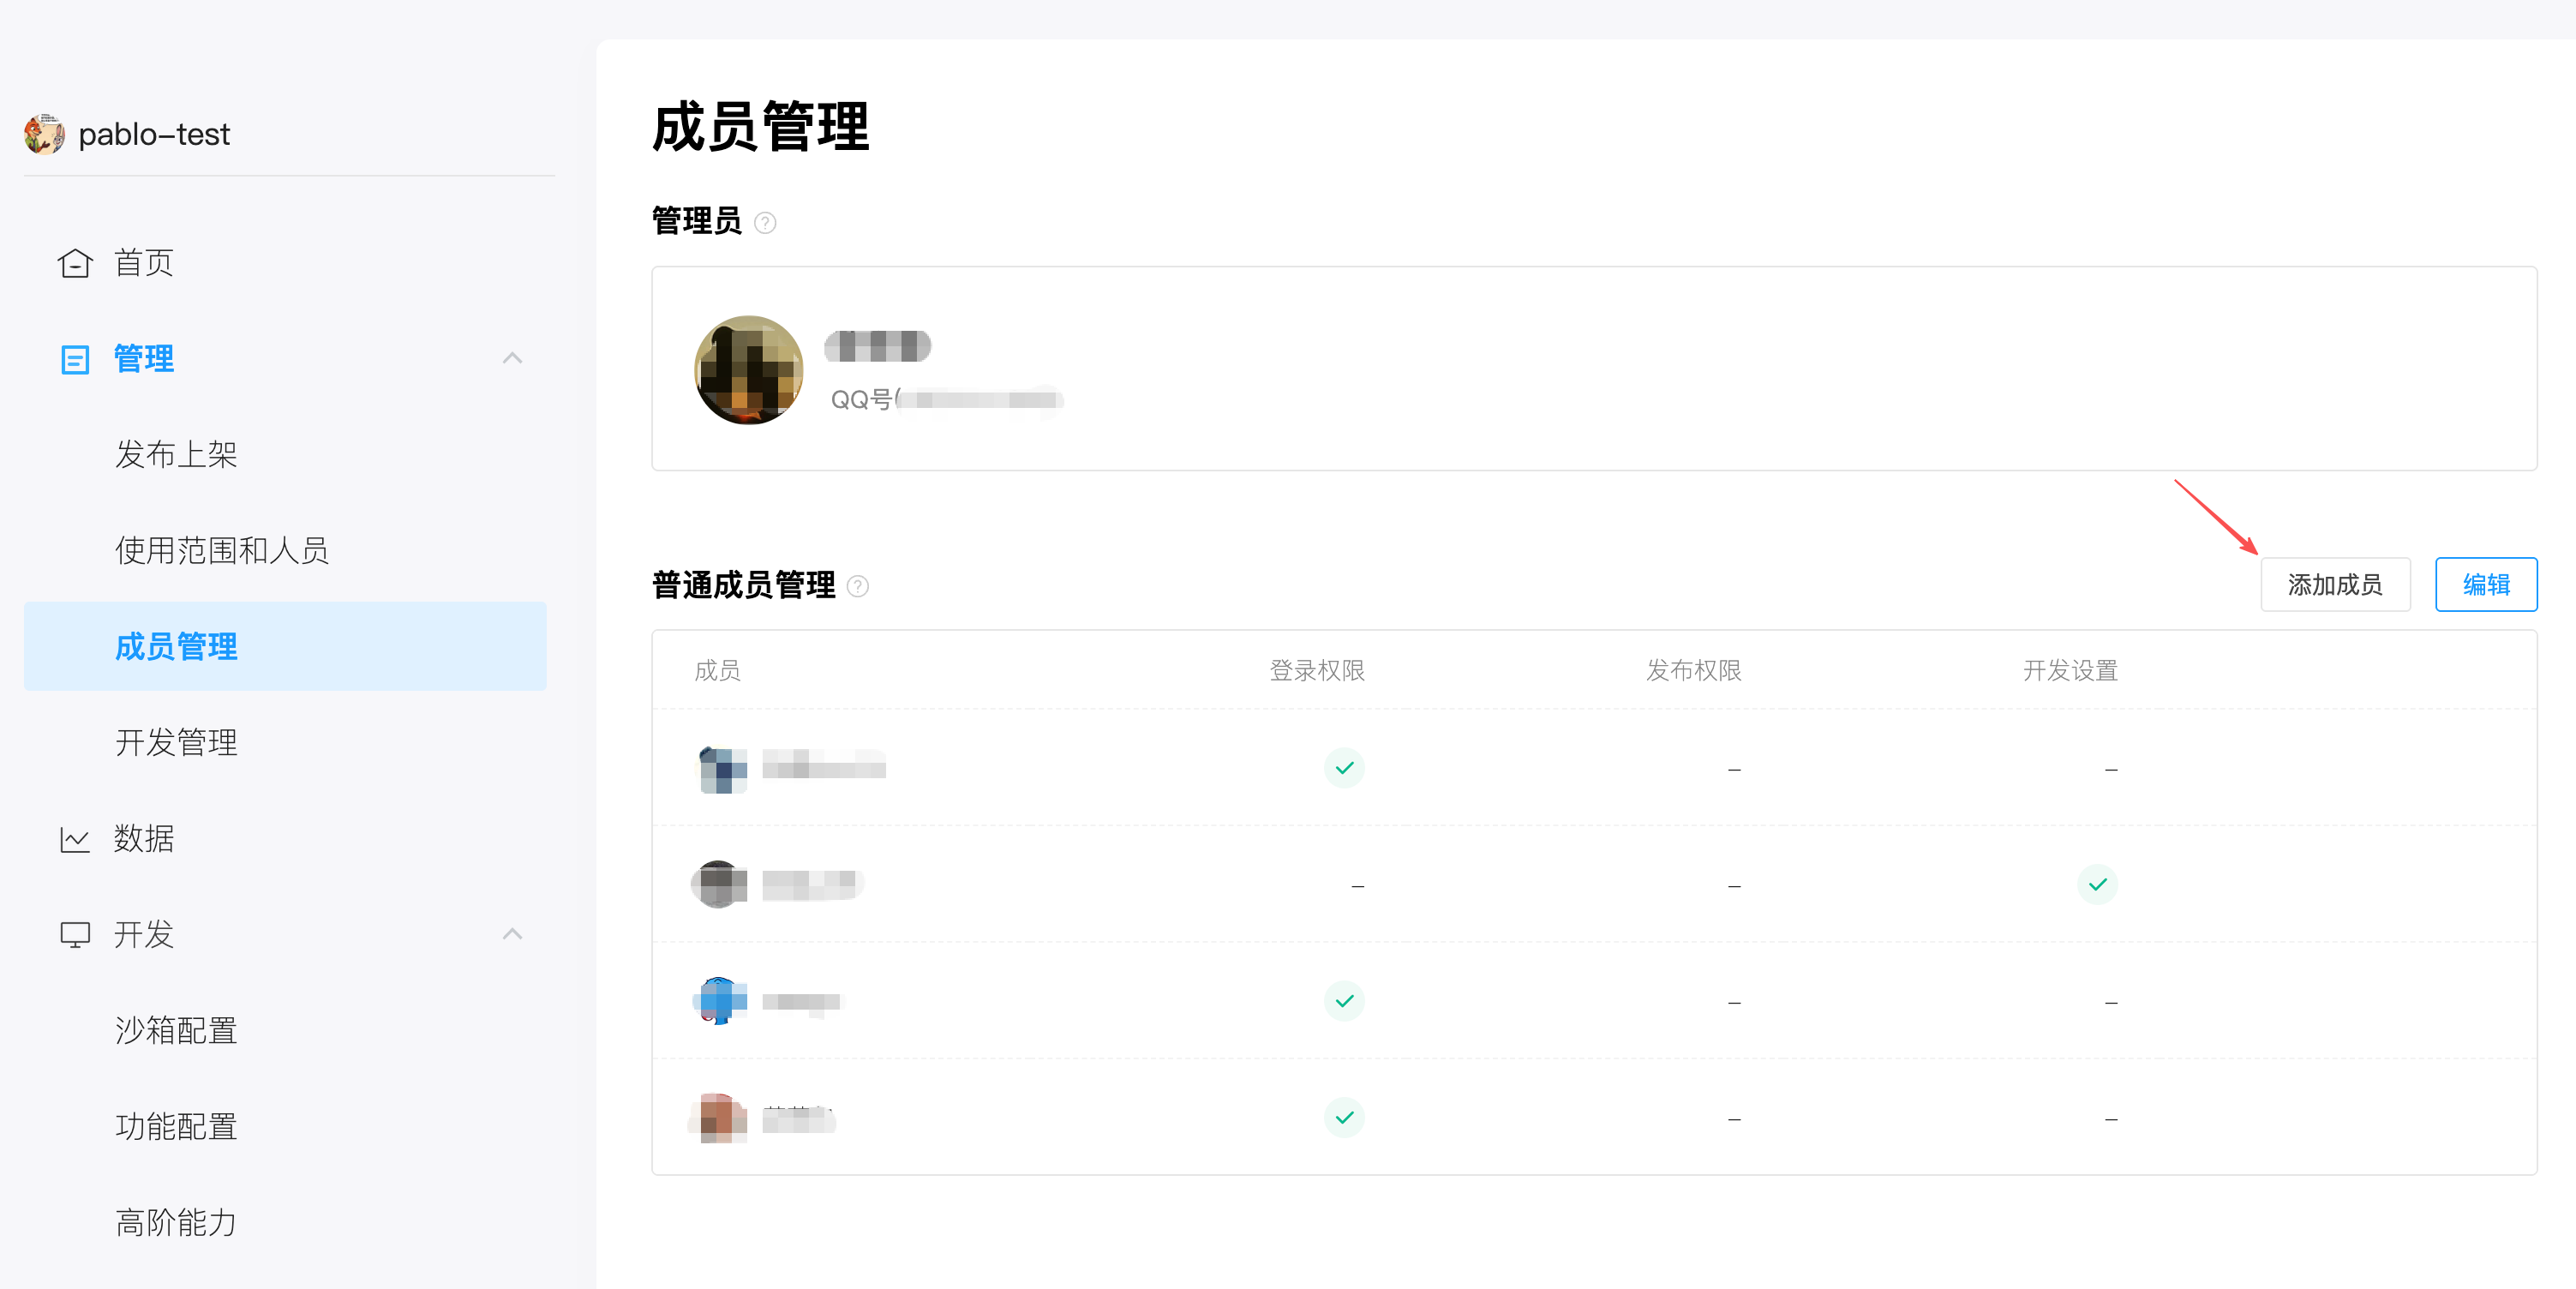Toggle the first member's 登录权限 checkmark
Screen dimensions: 2576x1289
click(1345, 767)
